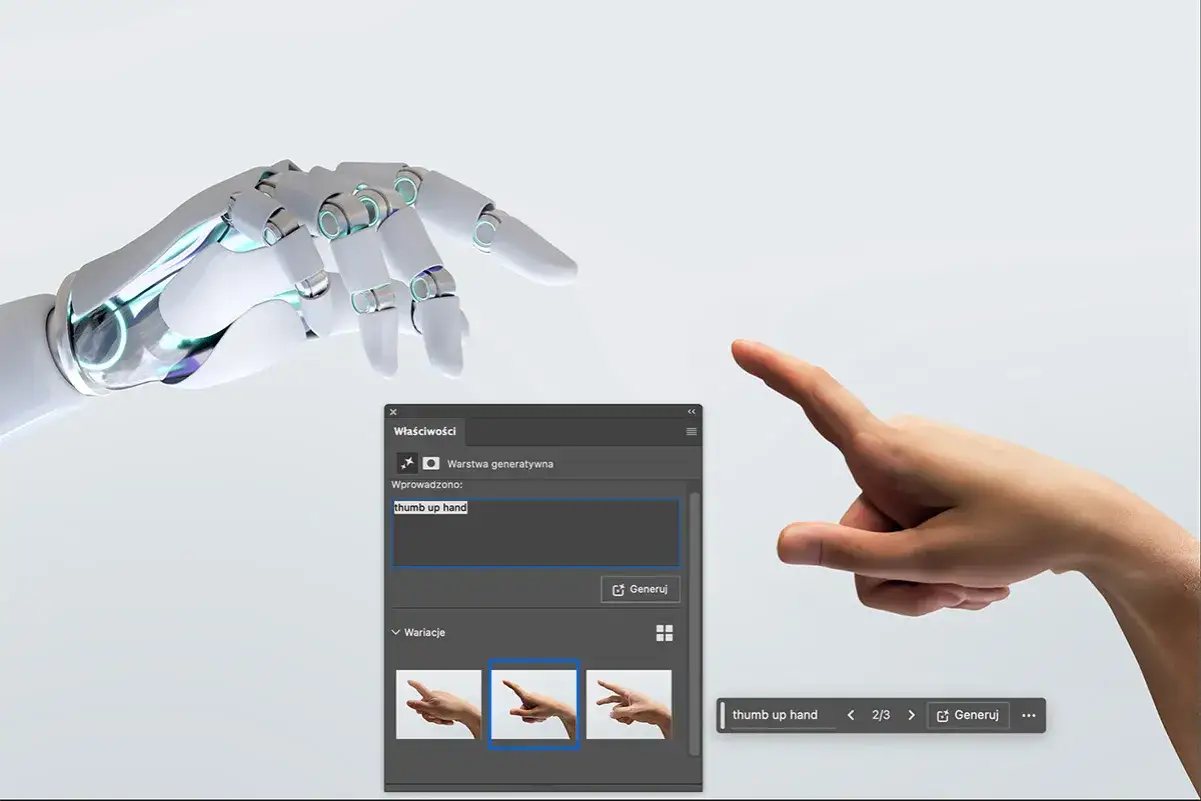Open the Właściwości panel hamburger menu
Viewport: 1201px width, 801px height.
point(691,432)
